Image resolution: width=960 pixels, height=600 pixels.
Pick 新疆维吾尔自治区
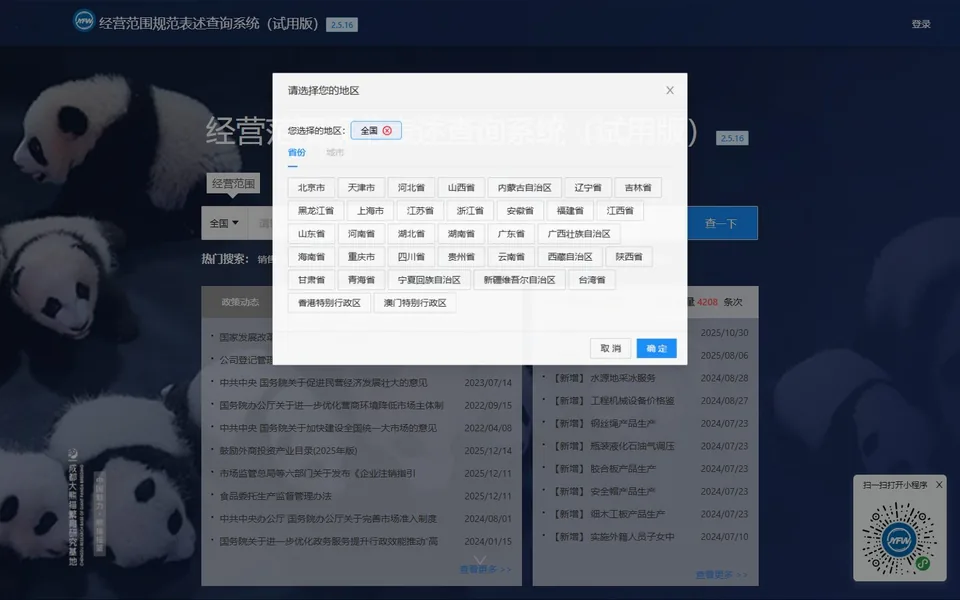519,280
